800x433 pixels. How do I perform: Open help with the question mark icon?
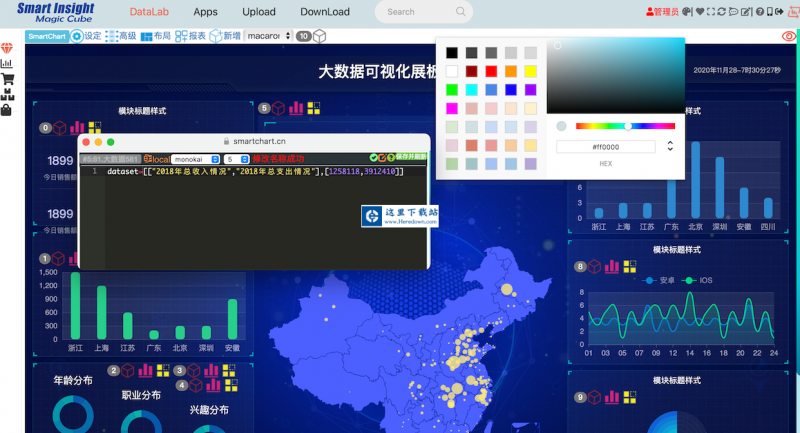(760, 12)
